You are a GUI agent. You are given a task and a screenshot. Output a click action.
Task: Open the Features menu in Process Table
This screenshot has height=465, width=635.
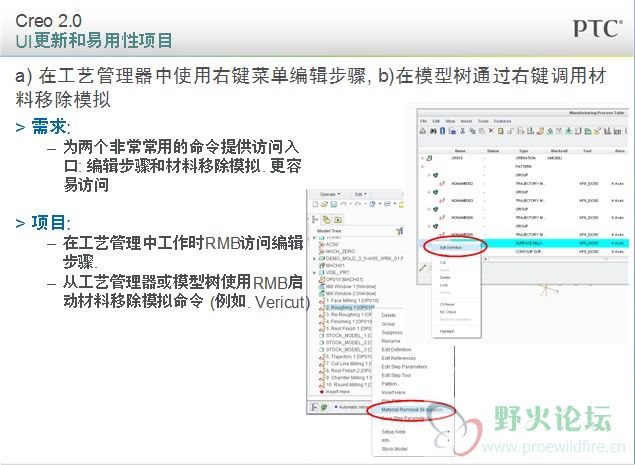pos(502,121)
